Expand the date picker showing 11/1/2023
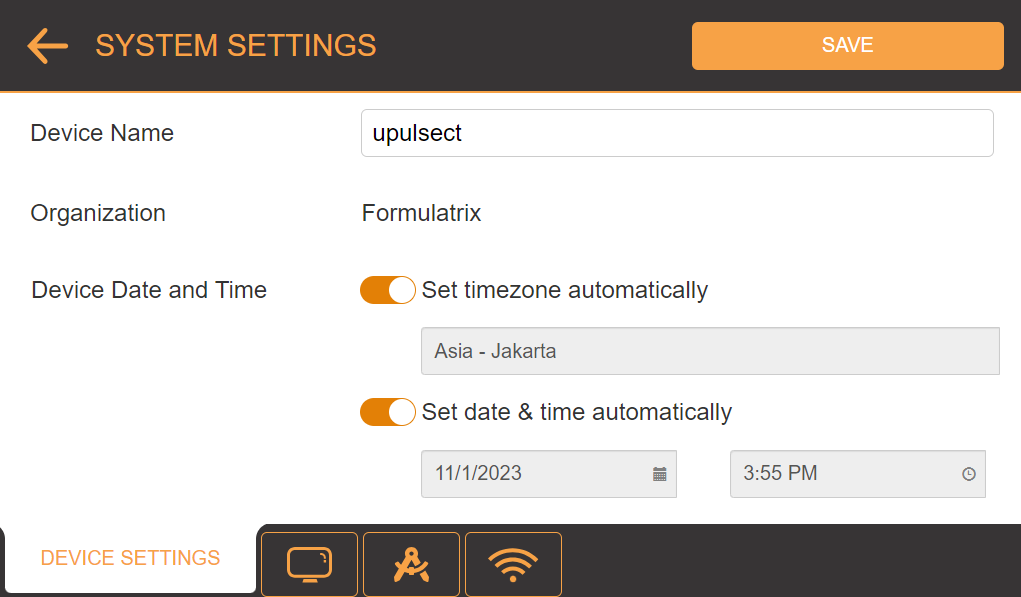Viewport: 1021px width, 597px height. point(549,474)
